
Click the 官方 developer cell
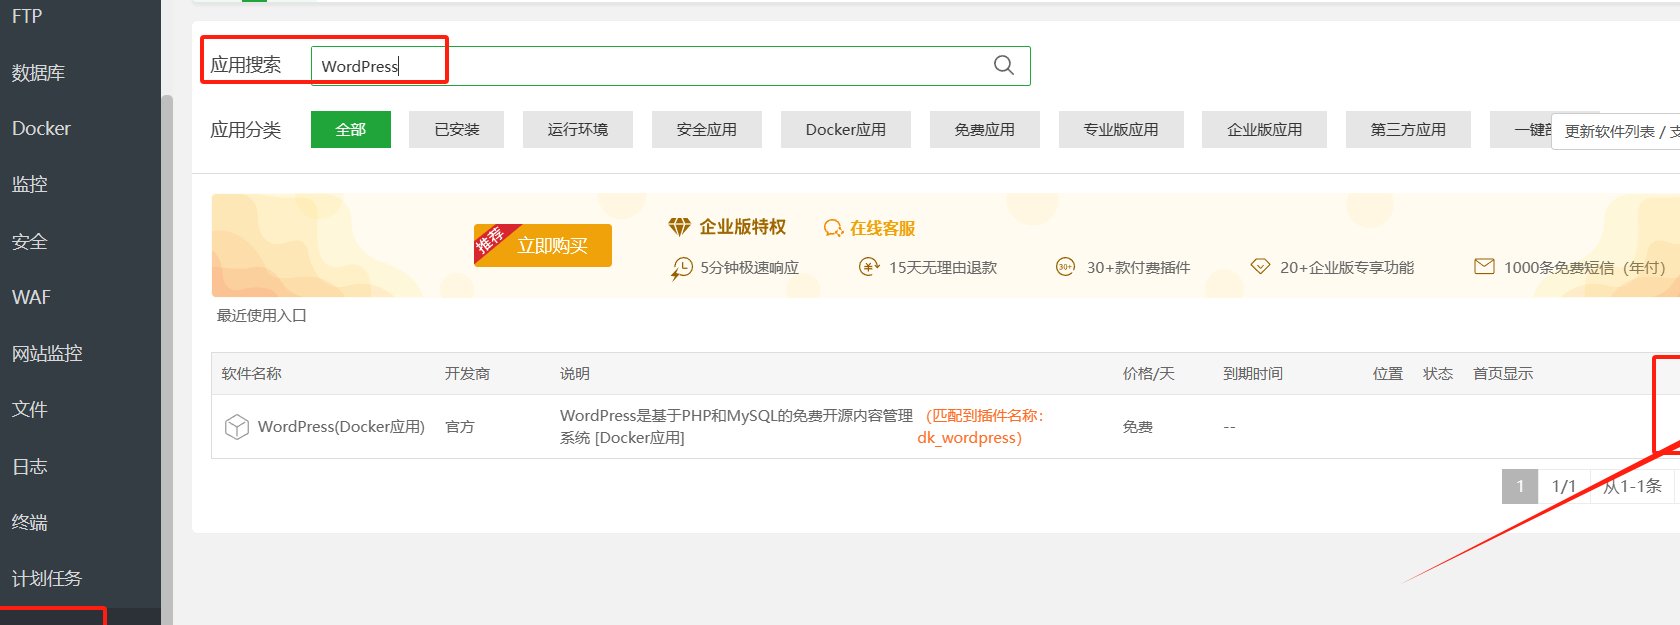[460, 427]
